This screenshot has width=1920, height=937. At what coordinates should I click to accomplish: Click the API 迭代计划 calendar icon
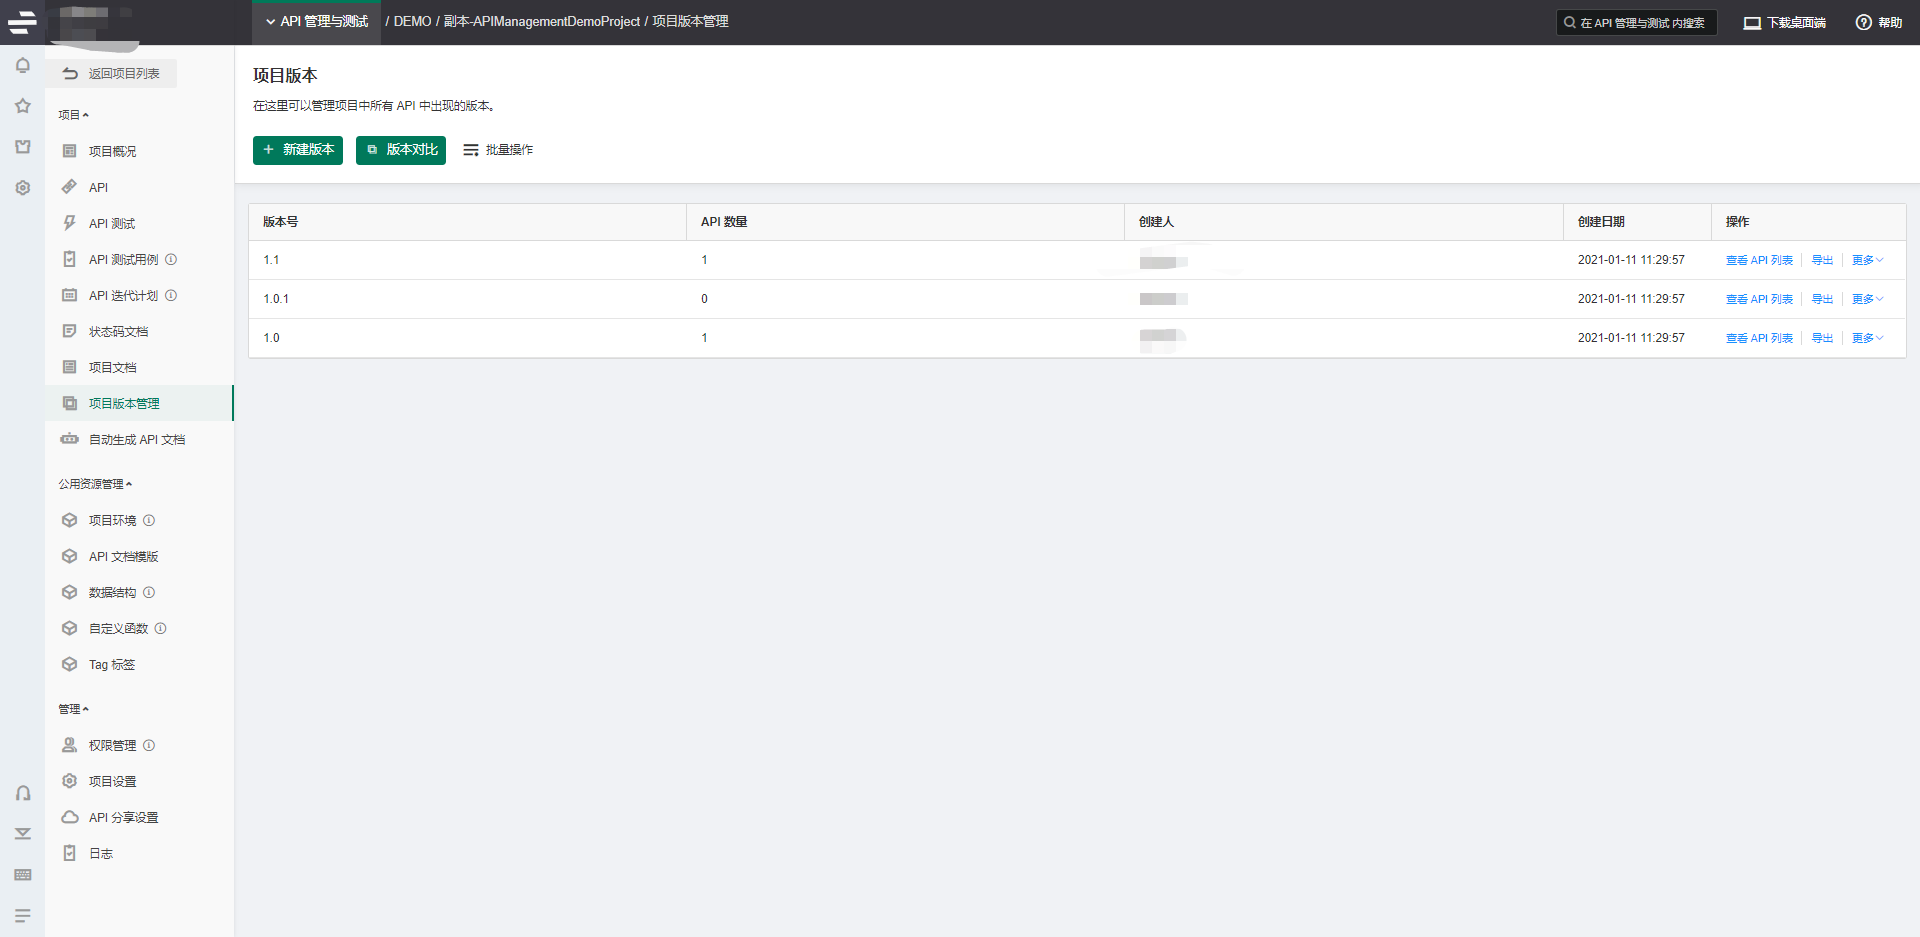(69, 295)
